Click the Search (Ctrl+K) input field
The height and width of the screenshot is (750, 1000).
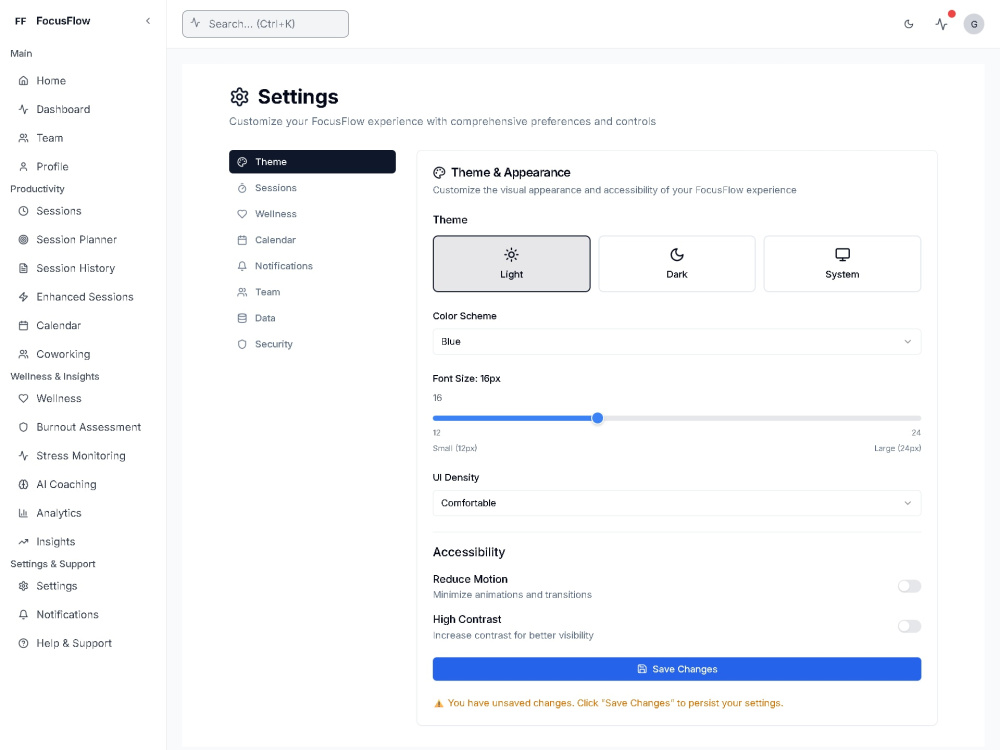265,24
